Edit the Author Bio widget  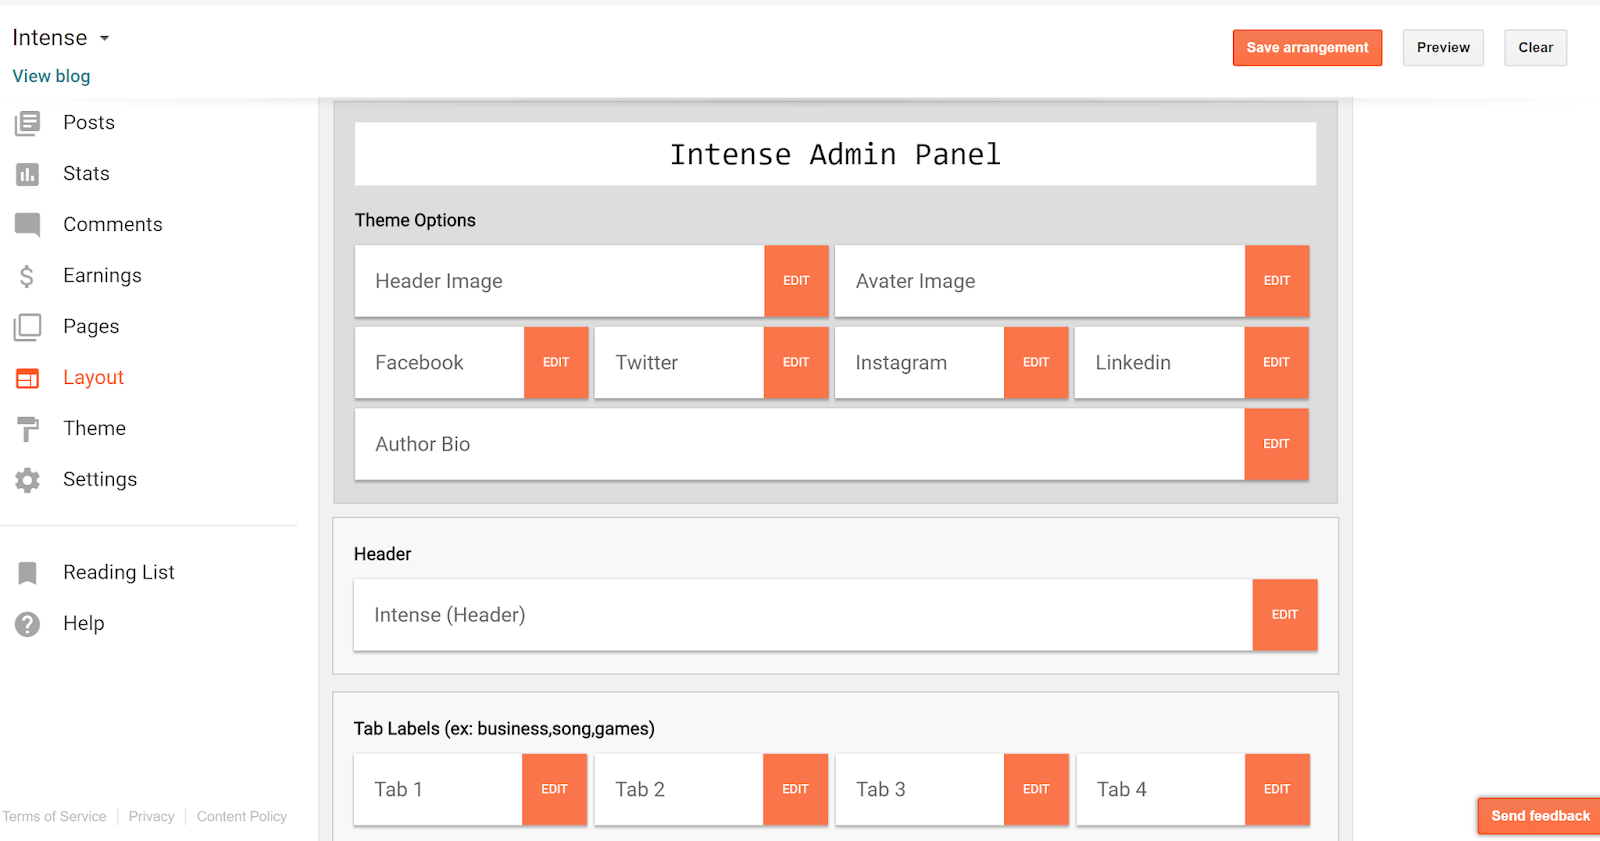point(1276,444)
